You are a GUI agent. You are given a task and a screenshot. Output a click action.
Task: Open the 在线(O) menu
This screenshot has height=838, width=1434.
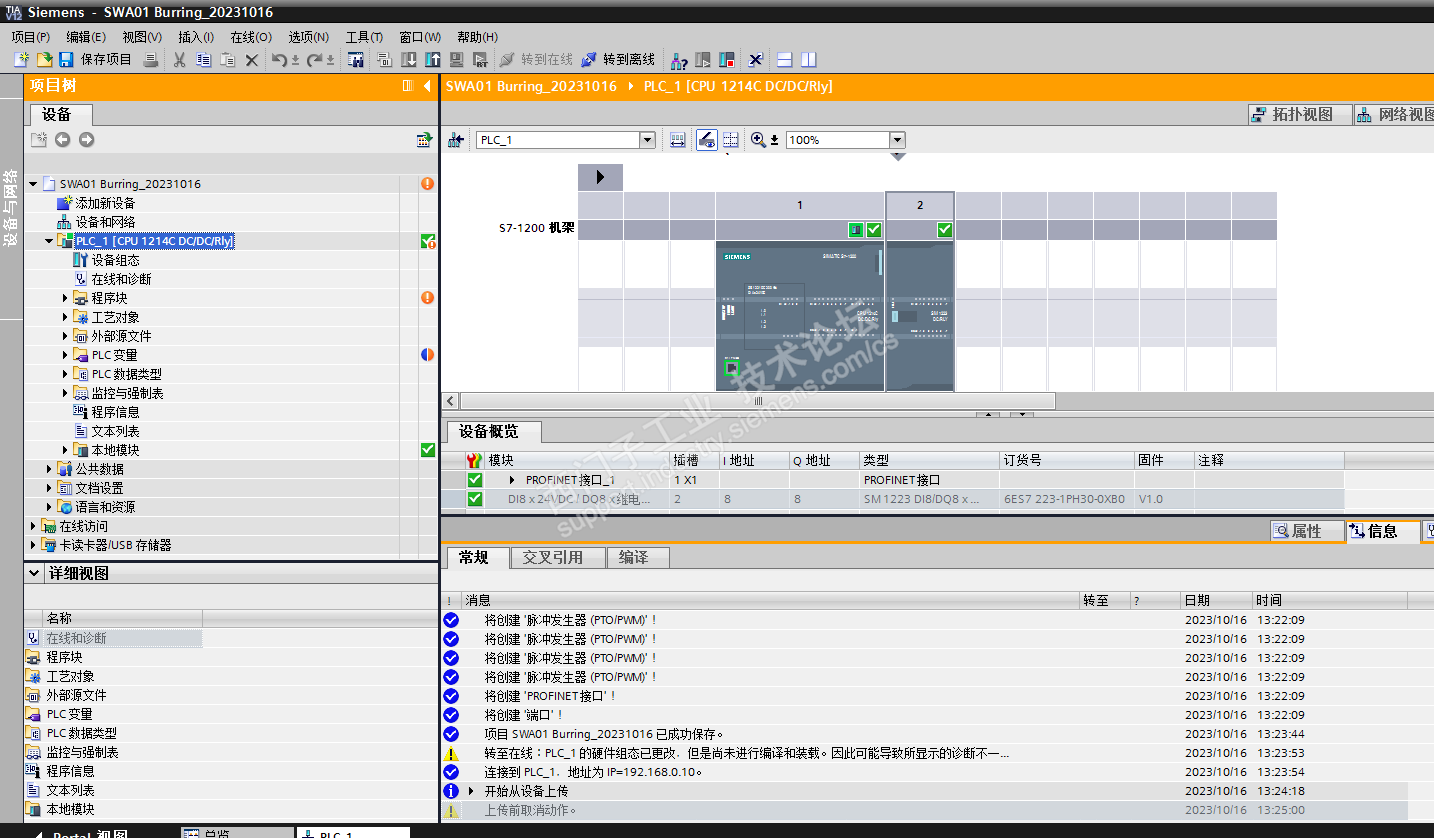click(251, 37)
